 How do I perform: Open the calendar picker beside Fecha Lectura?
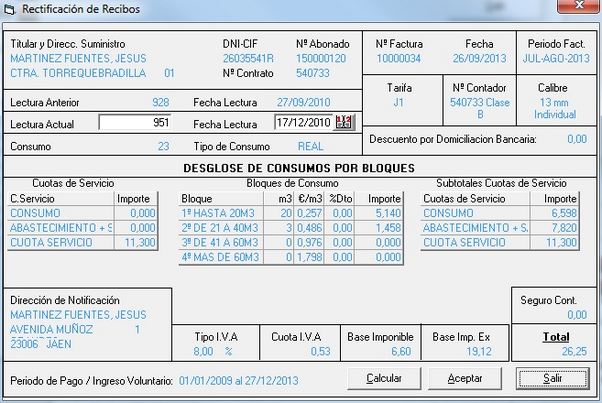point(344,122)
